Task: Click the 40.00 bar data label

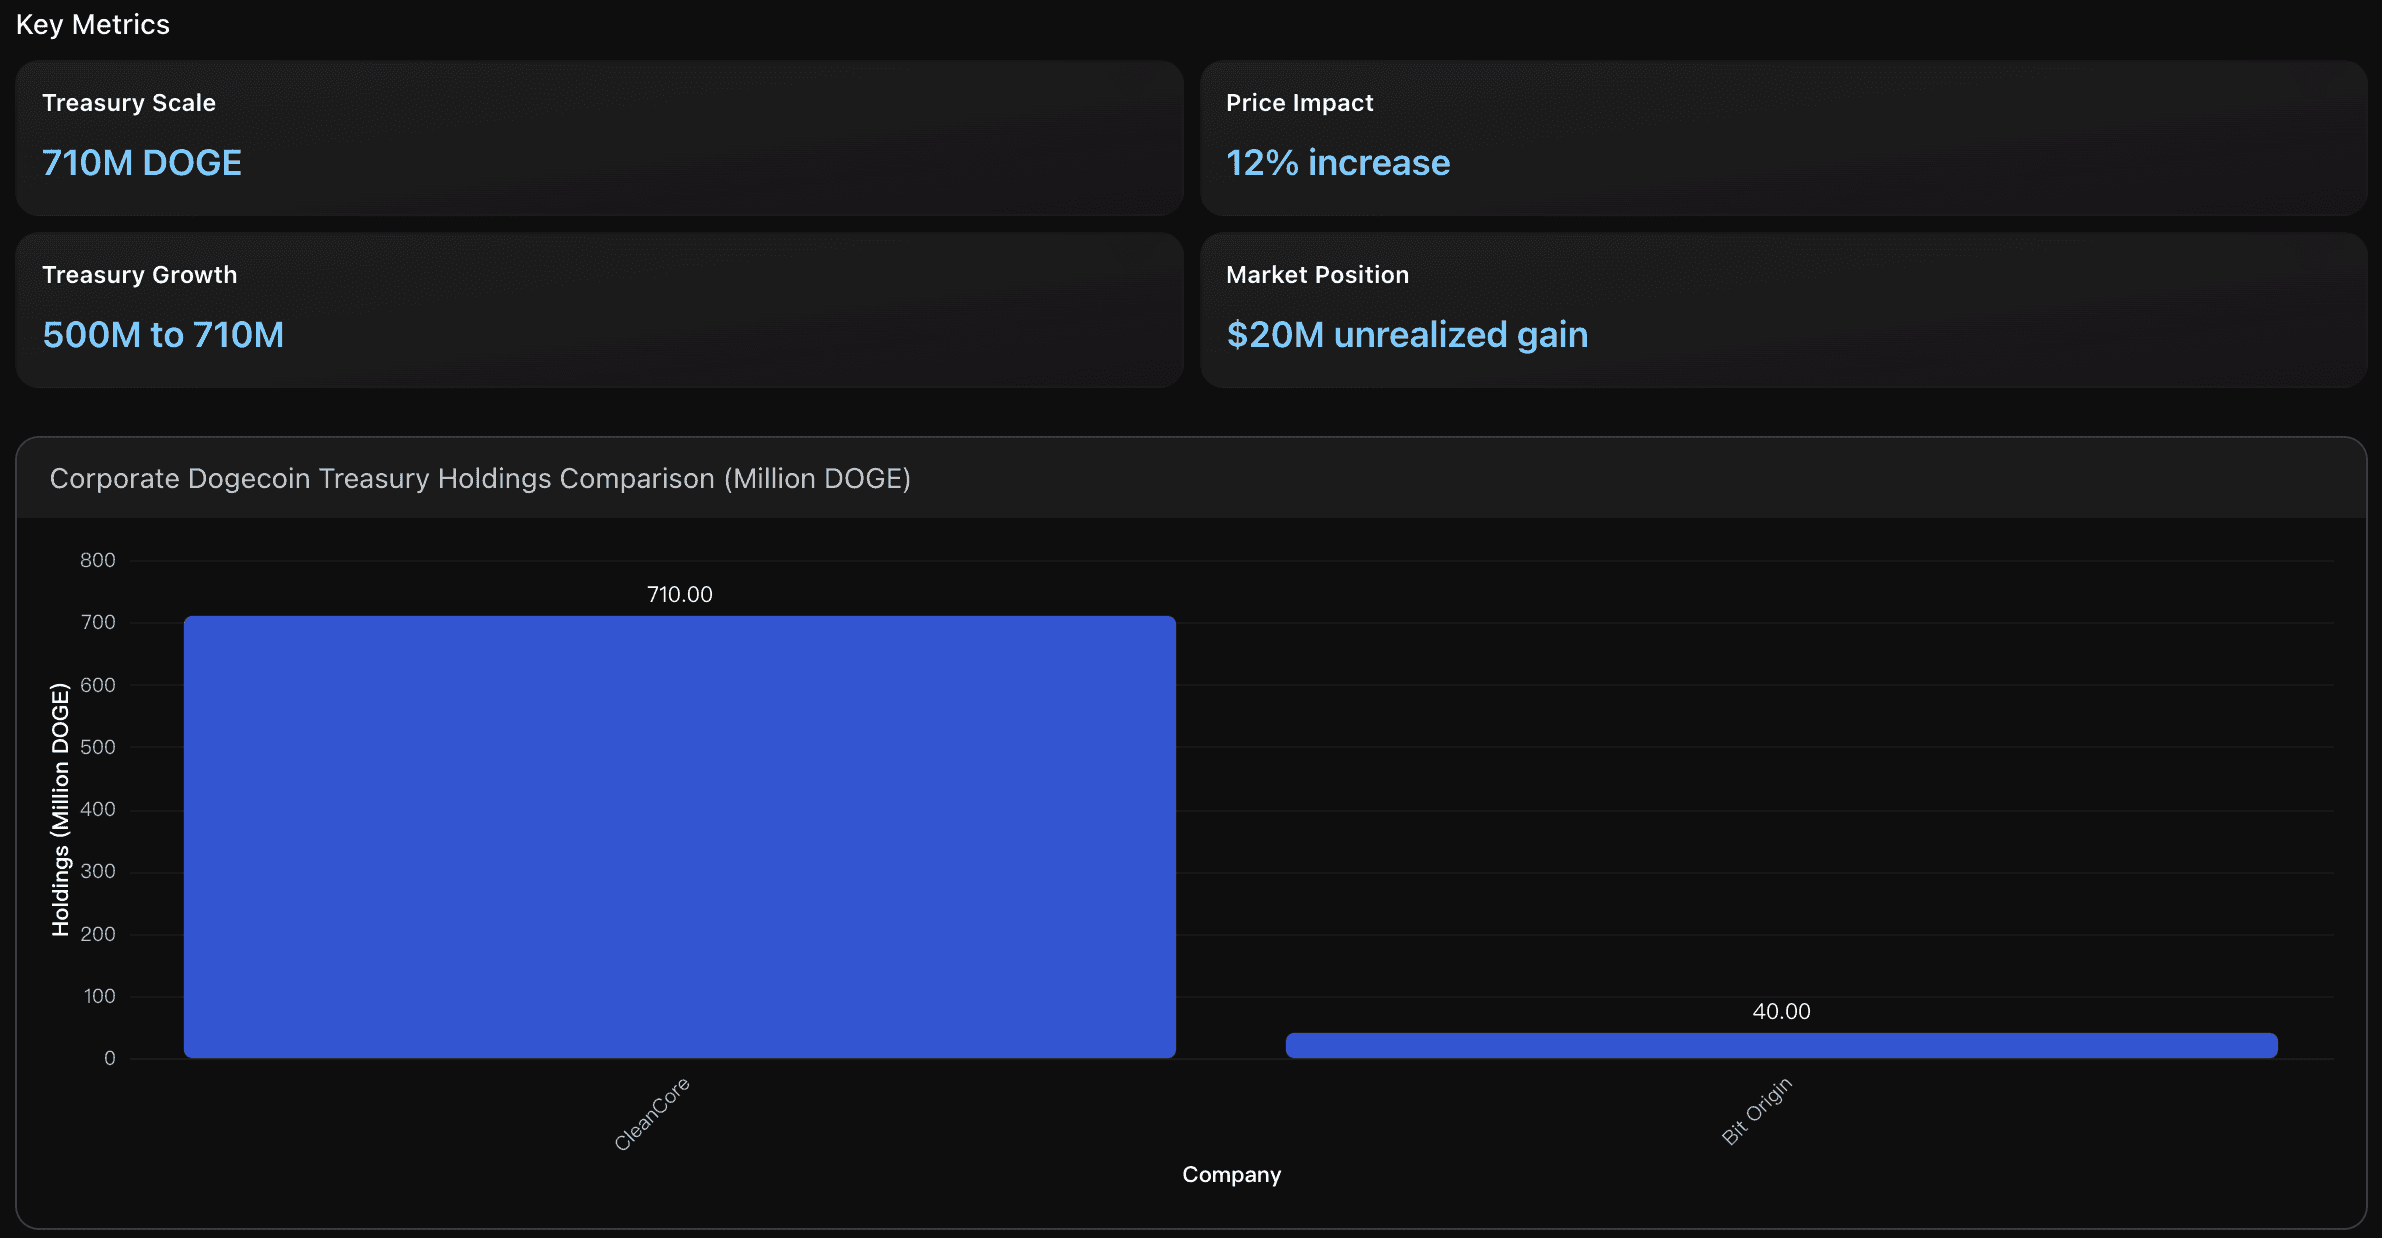Action: pyautogui.click(x=1780, y=1011)
